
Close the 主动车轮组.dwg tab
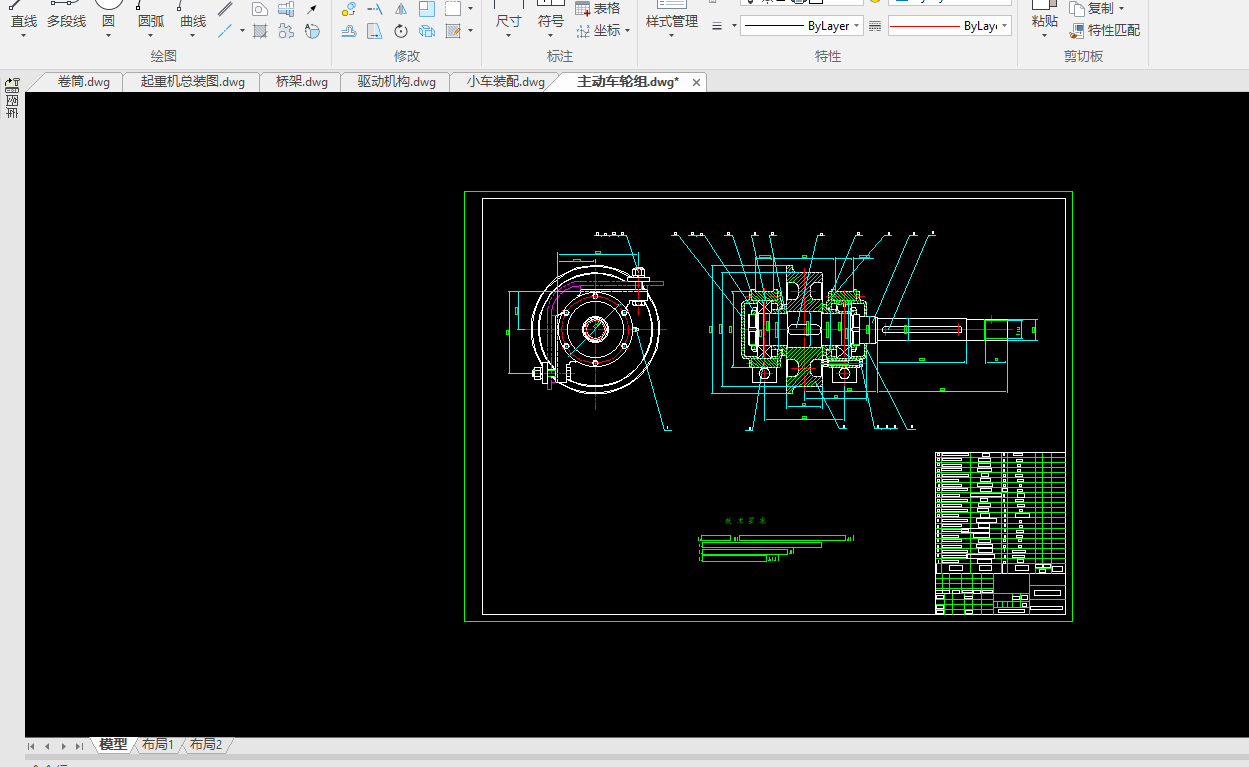[696, 82]
